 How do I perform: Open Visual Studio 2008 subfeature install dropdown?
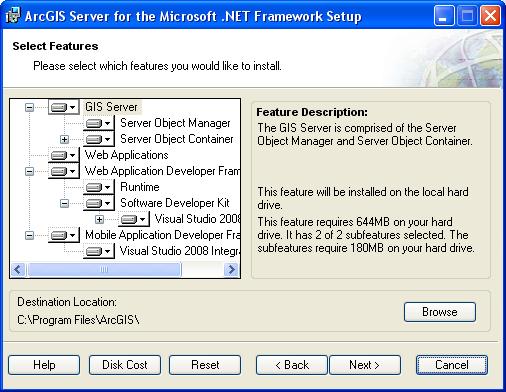click(133, 219)
